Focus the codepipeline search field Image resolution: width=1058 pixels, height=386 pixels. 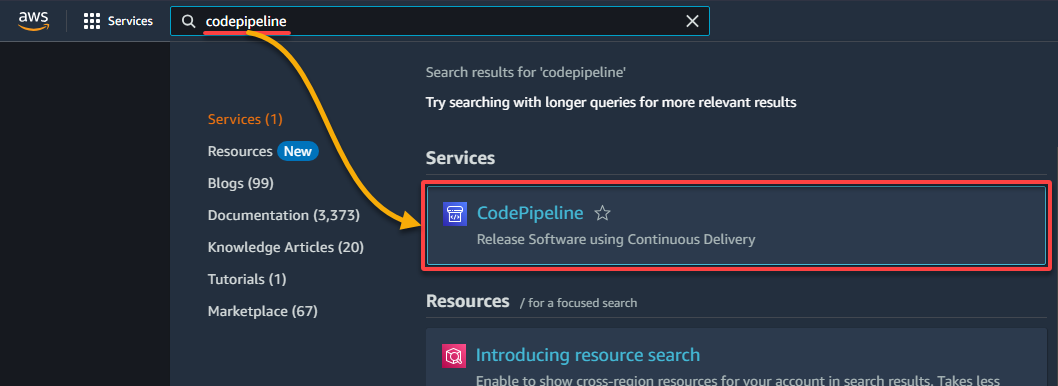(439, 22)
